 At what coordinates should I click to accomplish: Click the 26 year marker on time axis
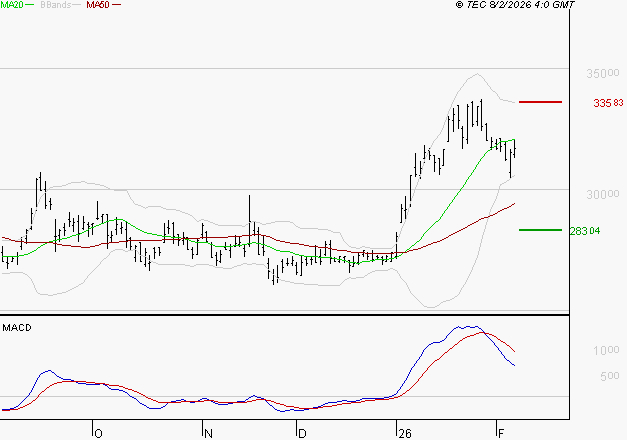(405, 434)
